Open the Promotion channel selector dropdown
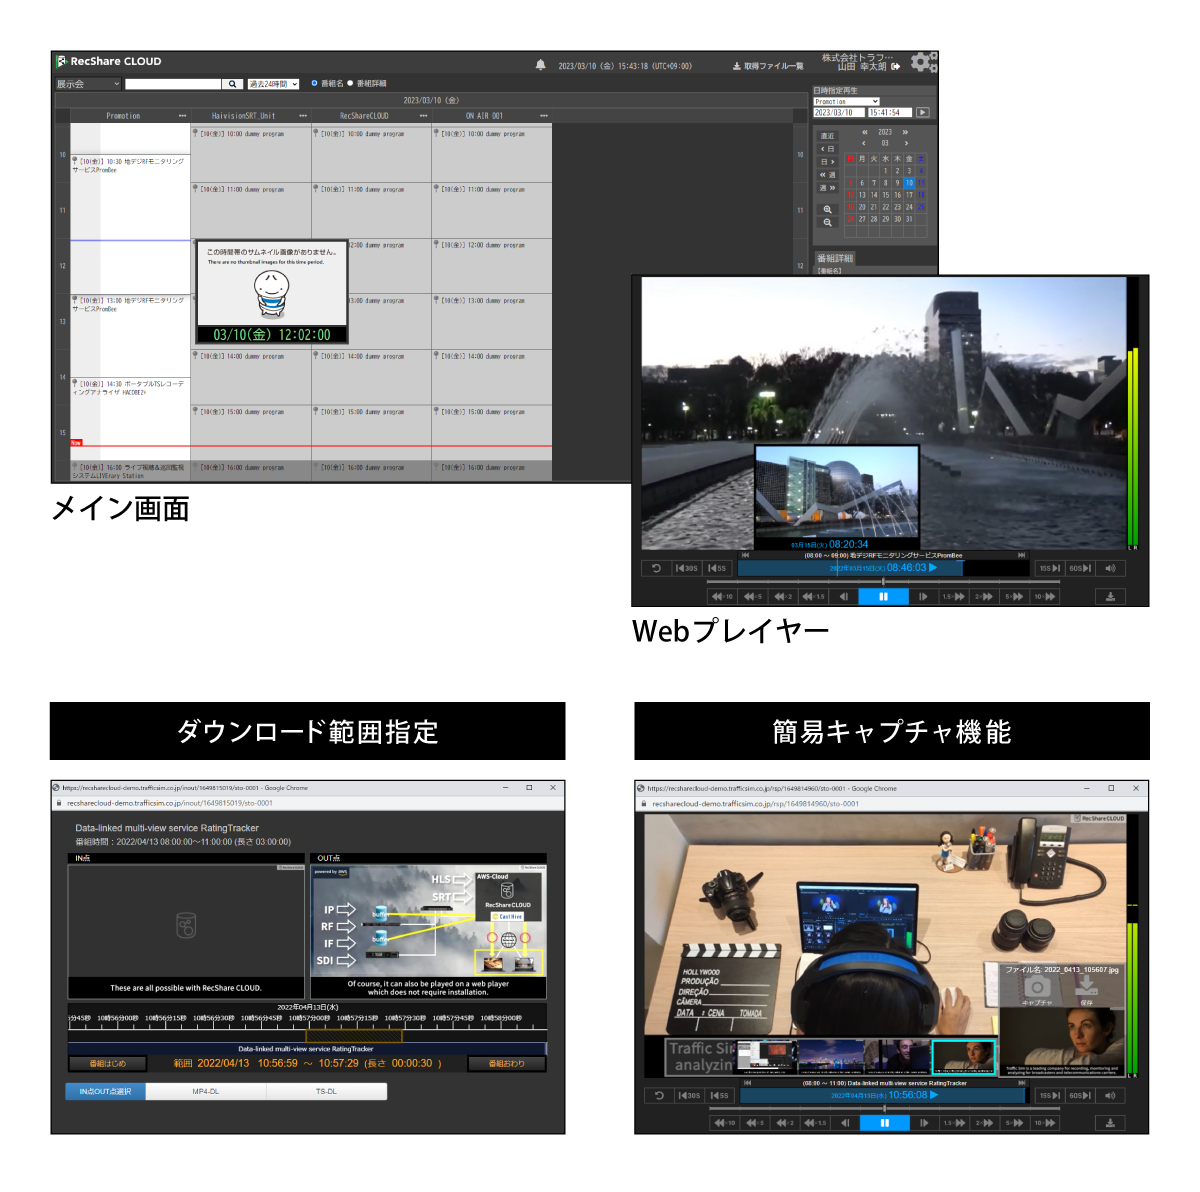Image resolution: width=1200 pixels, height=1192 pixels. click(x=847, y=101)
